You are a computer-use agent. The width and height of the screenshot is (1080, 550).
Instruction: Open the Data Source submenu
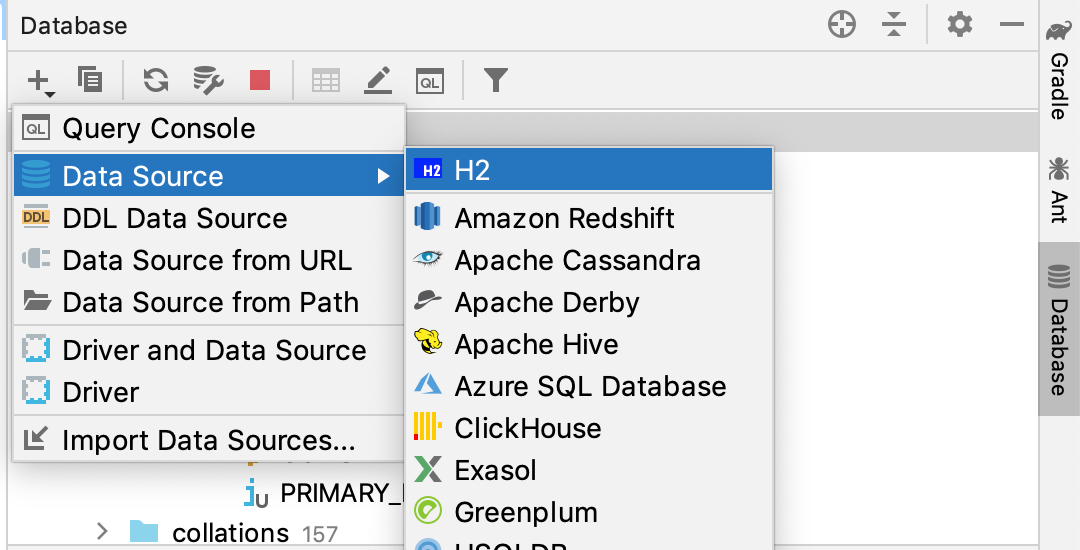209,176
